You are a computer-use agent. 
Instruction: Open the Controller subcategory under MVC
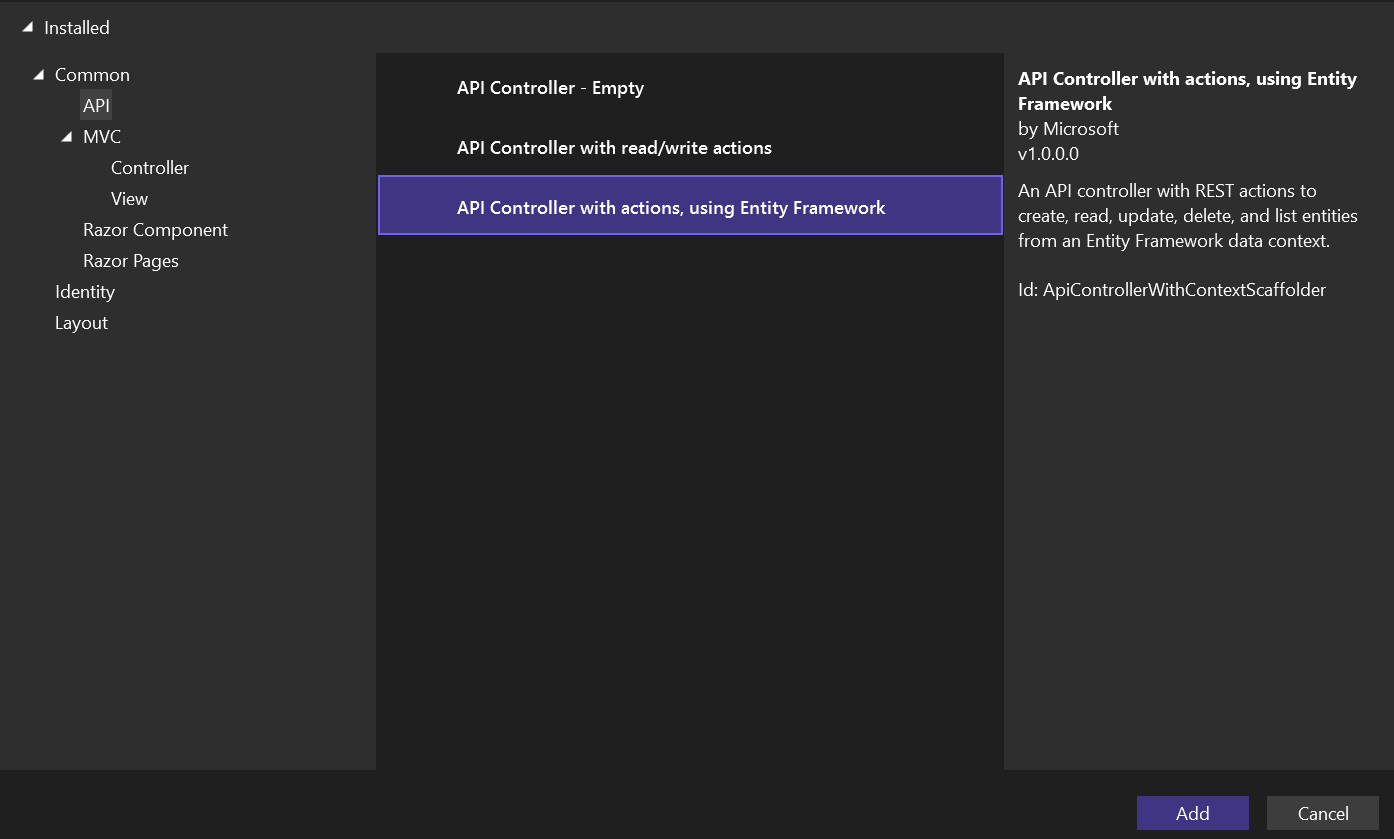coord(150,168)
